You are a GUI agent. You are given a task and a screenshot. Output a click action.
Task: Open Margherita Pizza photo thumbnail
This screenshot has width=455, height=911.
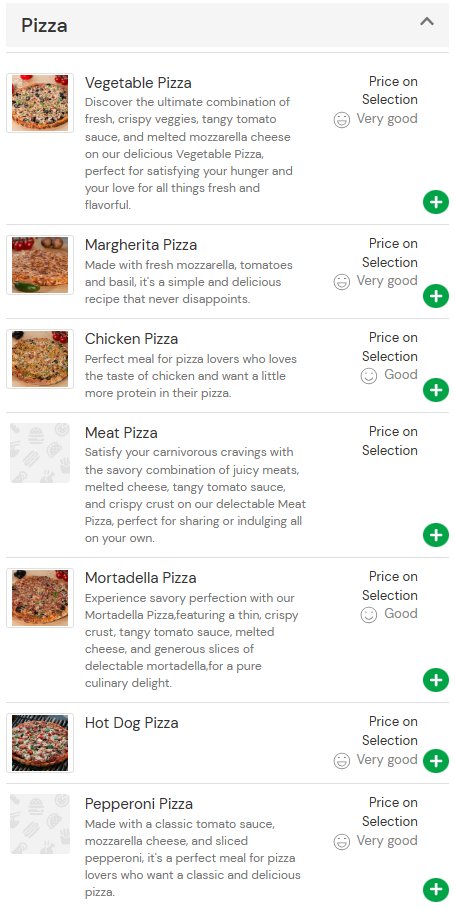pyautogui.click(x=40, y=265)
